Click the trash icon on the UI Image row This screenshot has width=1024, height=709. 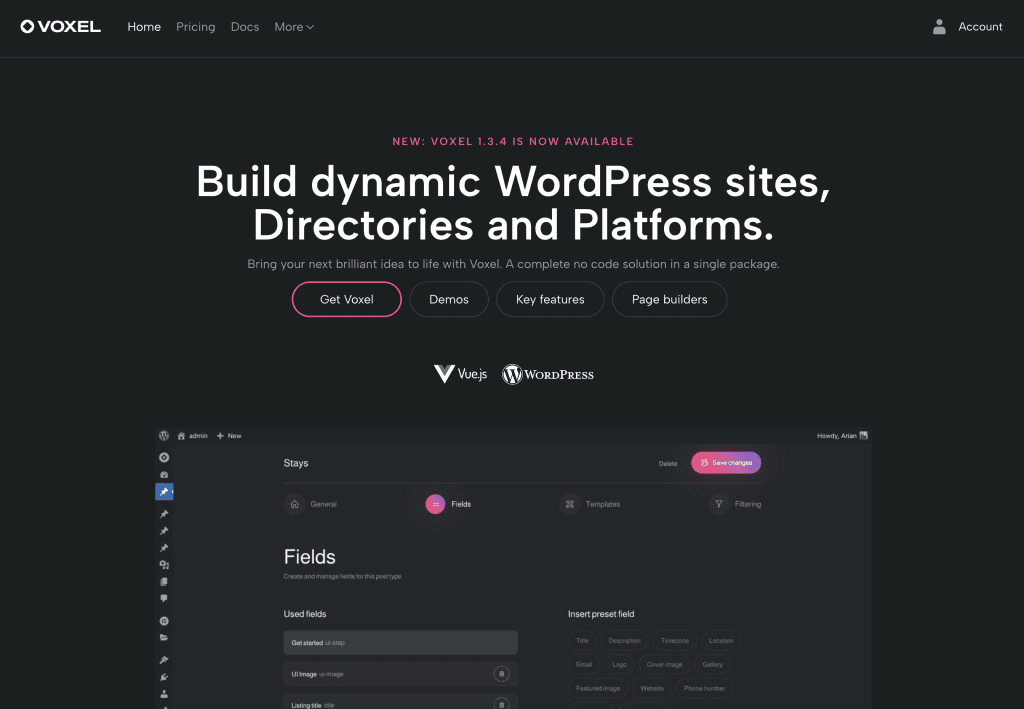[502, 674]
